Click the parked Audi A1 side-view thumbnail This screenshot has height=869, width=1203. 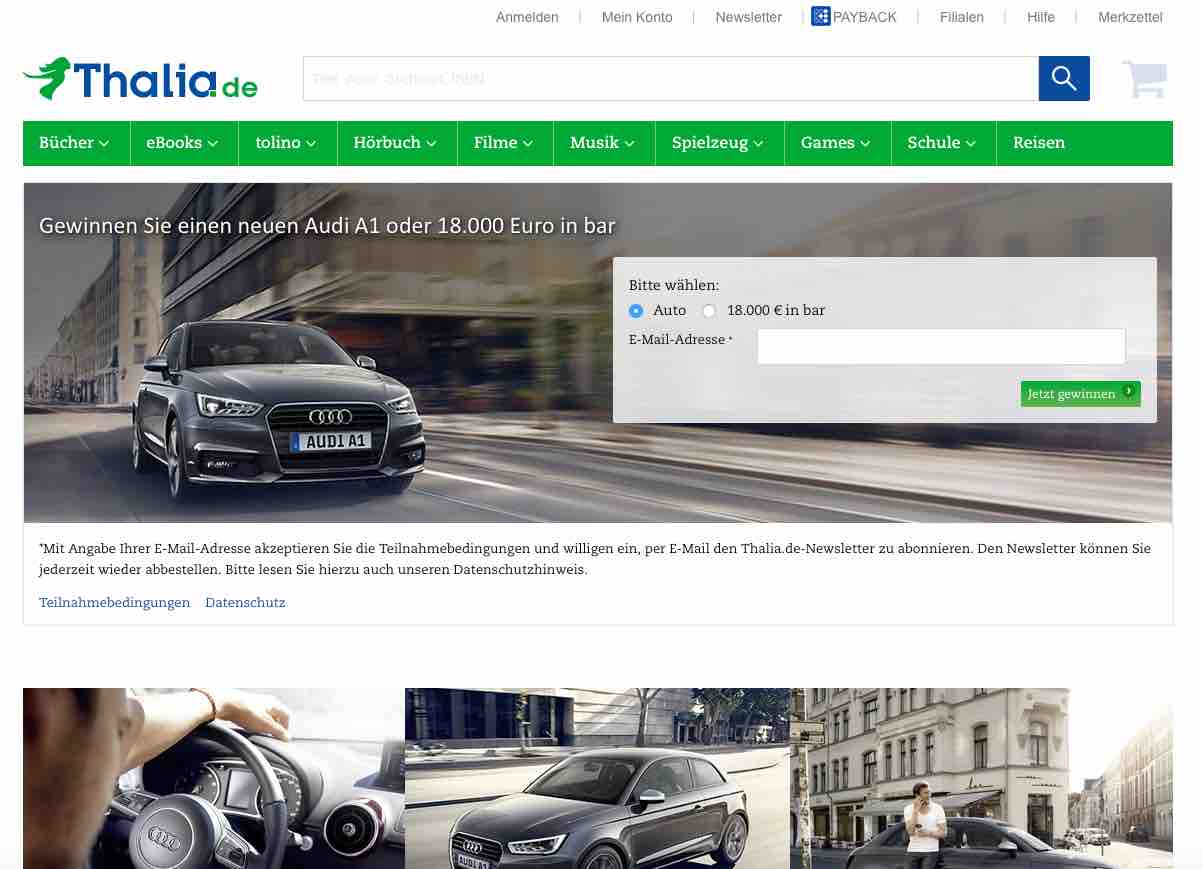point(597,778)
